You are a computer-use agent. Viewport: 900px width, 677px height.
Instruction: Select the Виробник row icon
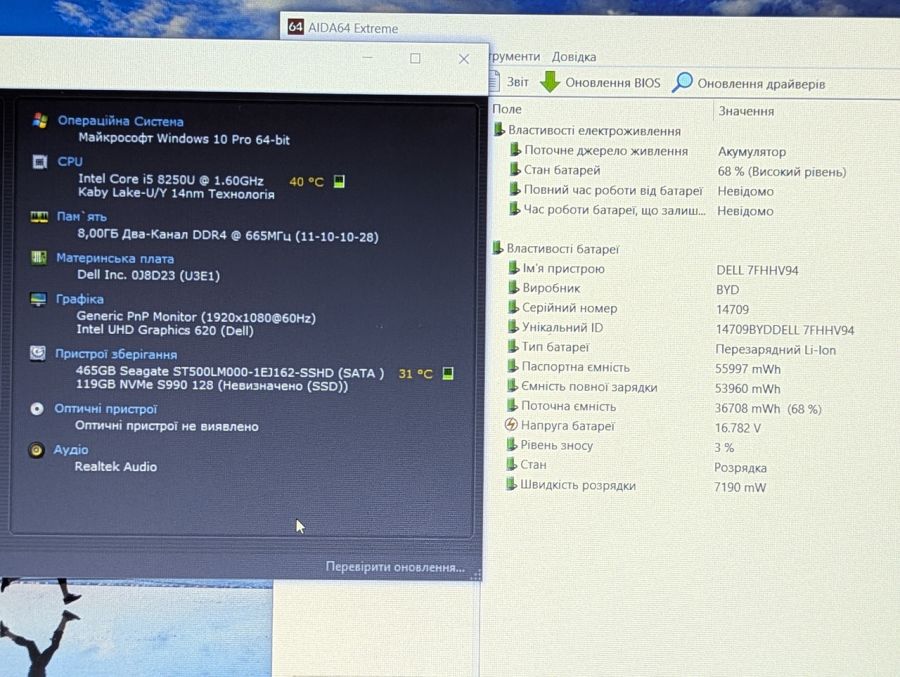point(514,287)
